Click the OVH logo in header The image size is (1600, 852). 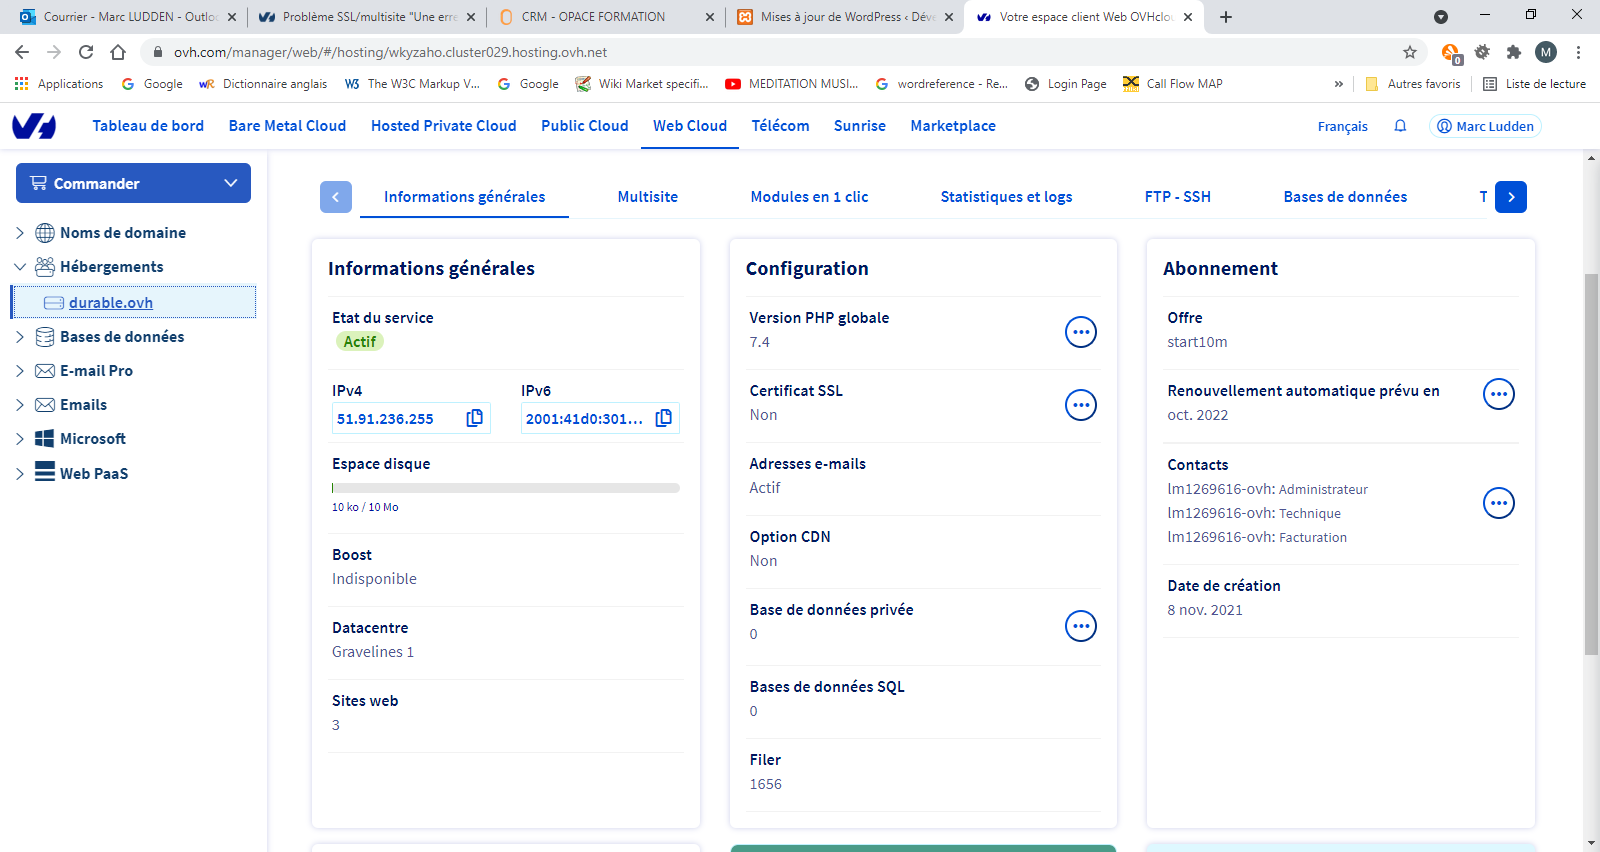34,126
